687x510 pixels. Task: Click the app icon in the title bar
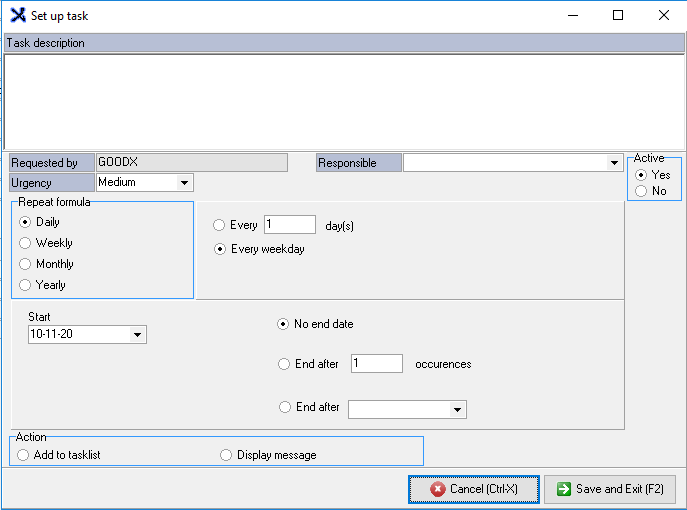coord(17,16)
